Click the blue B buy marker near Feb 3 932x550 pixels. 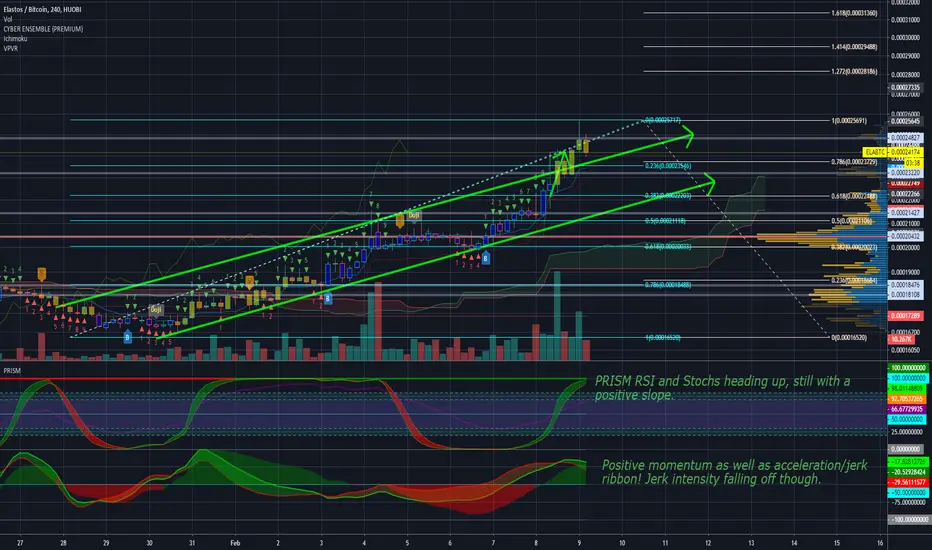point(328,299)
